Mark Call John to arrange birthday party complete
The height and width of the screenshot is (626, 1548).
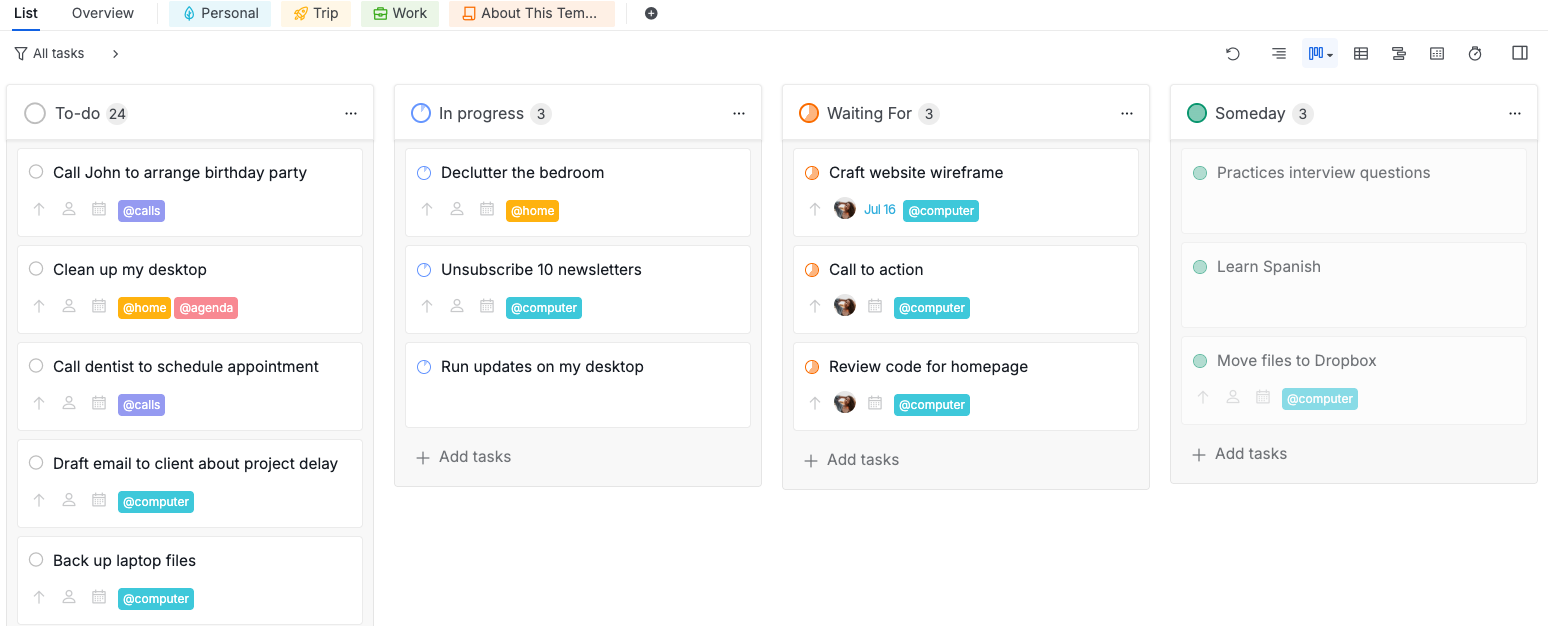click(36, 172)
